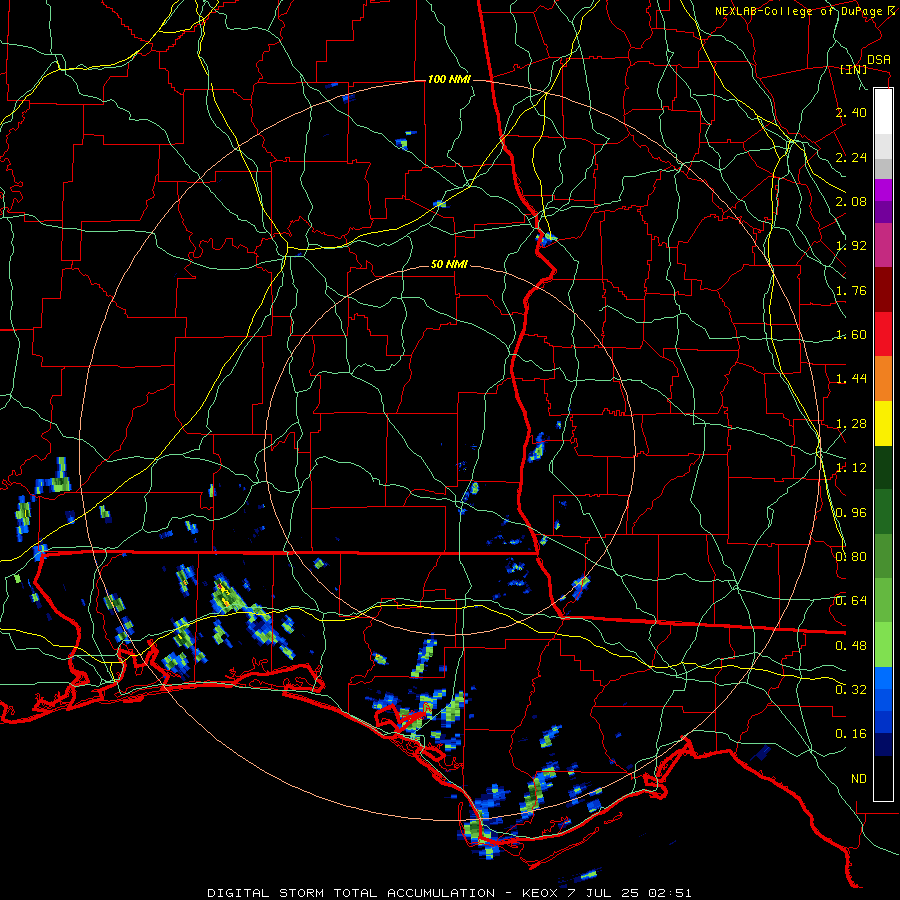Click the 100 NMI range ring label
Viewport: 900px width, 900px height.
tap(449, 79)
